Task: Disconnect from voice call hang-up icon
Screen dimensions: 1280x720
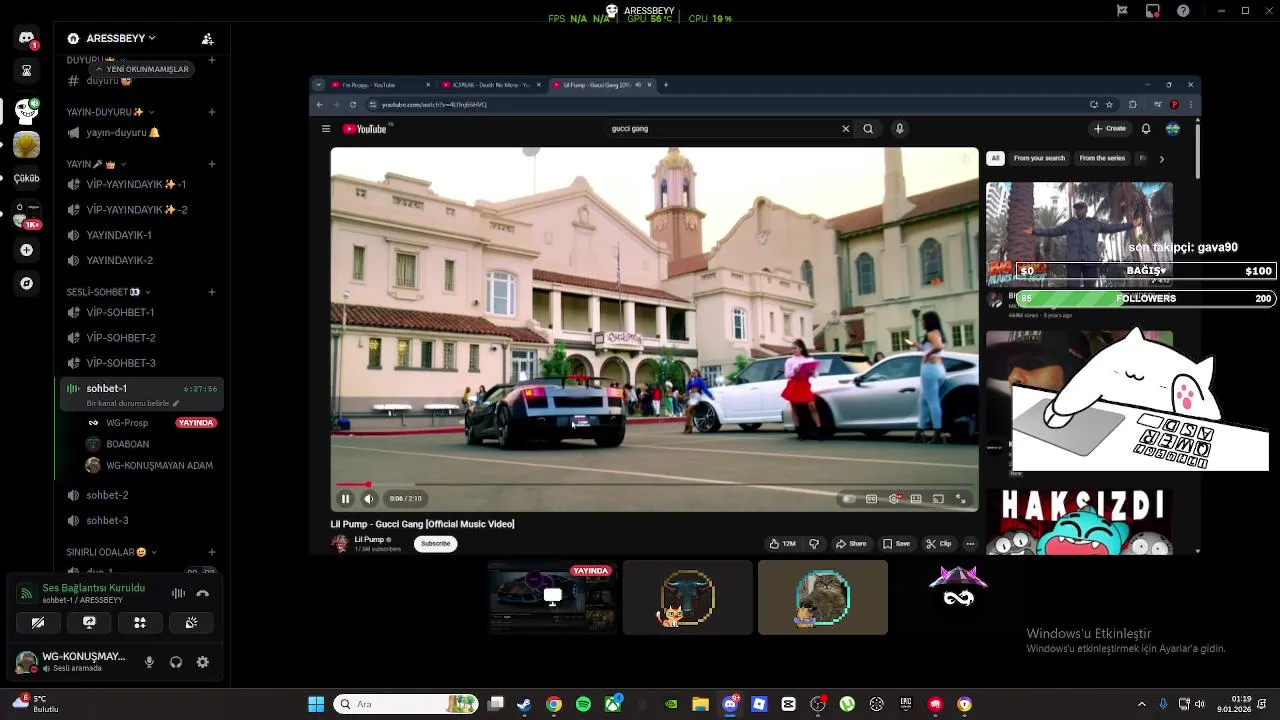Action: 202,593
